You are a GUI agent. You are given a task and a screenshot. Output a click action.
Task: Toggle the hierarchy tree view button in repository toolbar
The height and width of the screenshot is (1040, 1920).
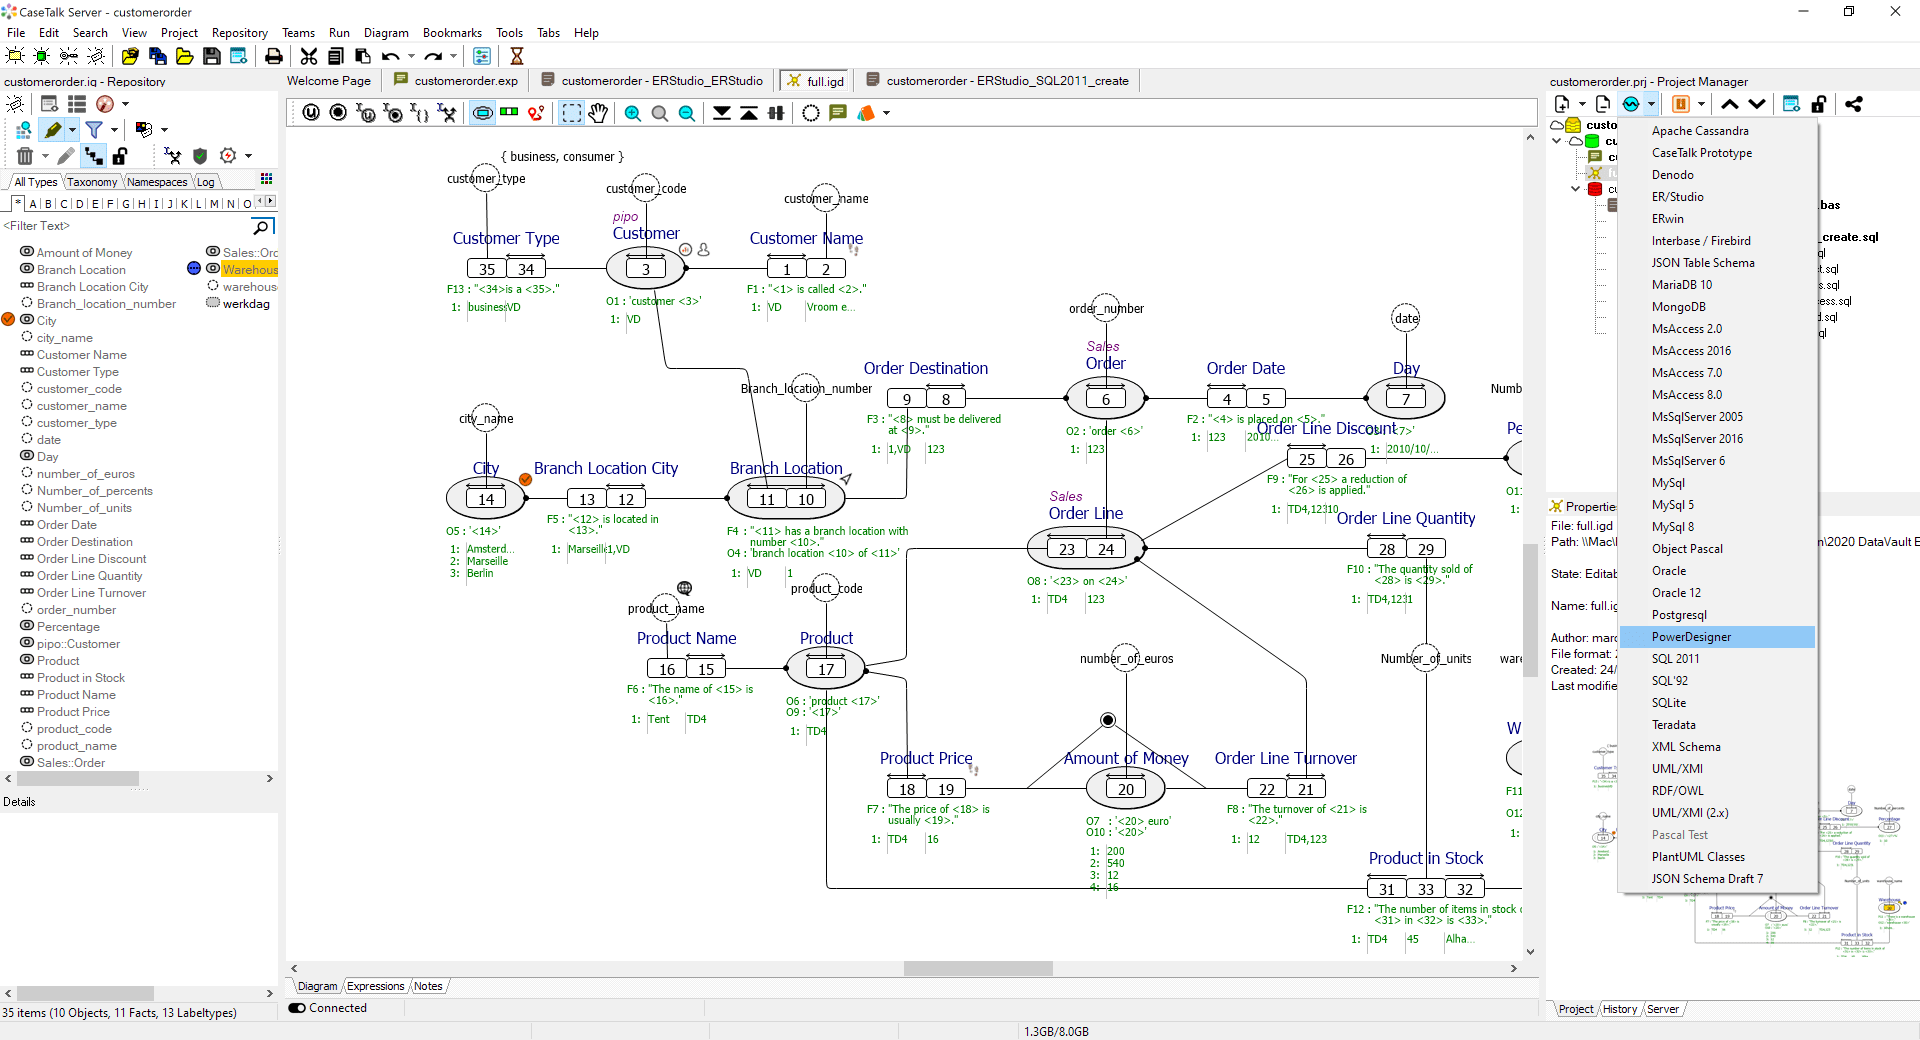[x=94, y=156]
